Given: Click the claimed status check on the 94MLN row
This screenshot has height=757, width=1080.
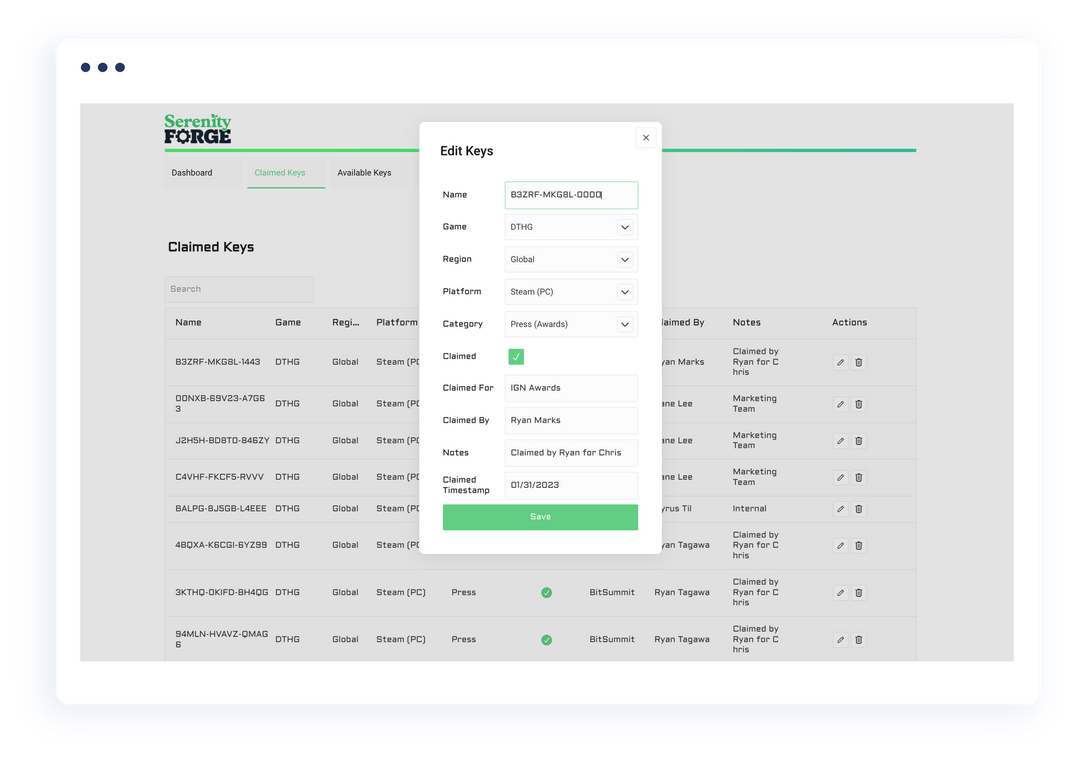Looking at the screenshot, I should pos(546,639).
